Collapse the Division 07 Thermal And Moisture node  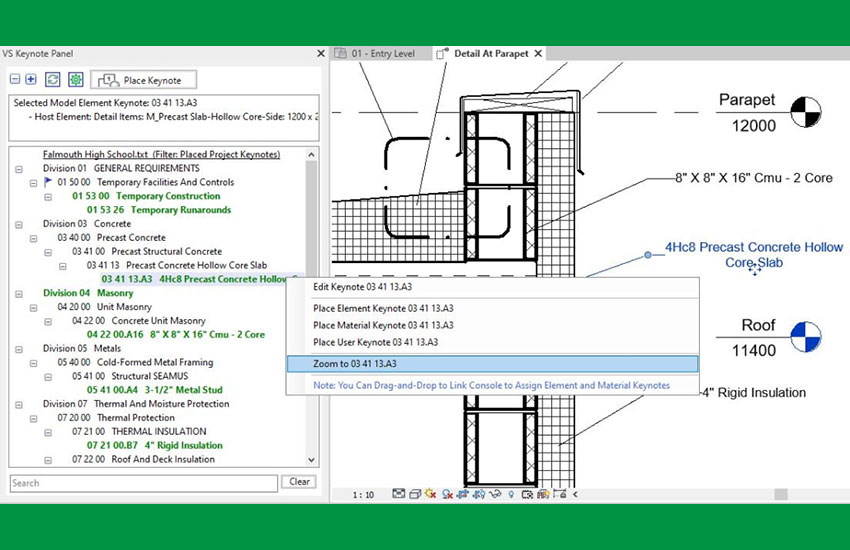(x=19, y=404)
